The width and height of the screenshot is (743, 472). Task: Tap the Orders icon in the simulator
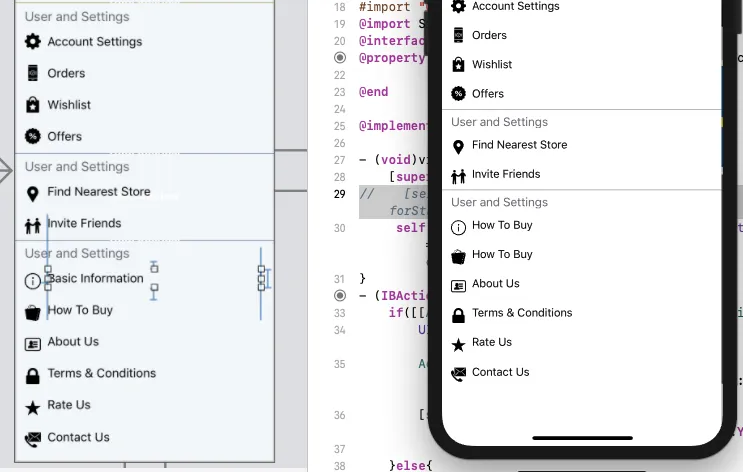pyautogui.click(x=459, y=35)
